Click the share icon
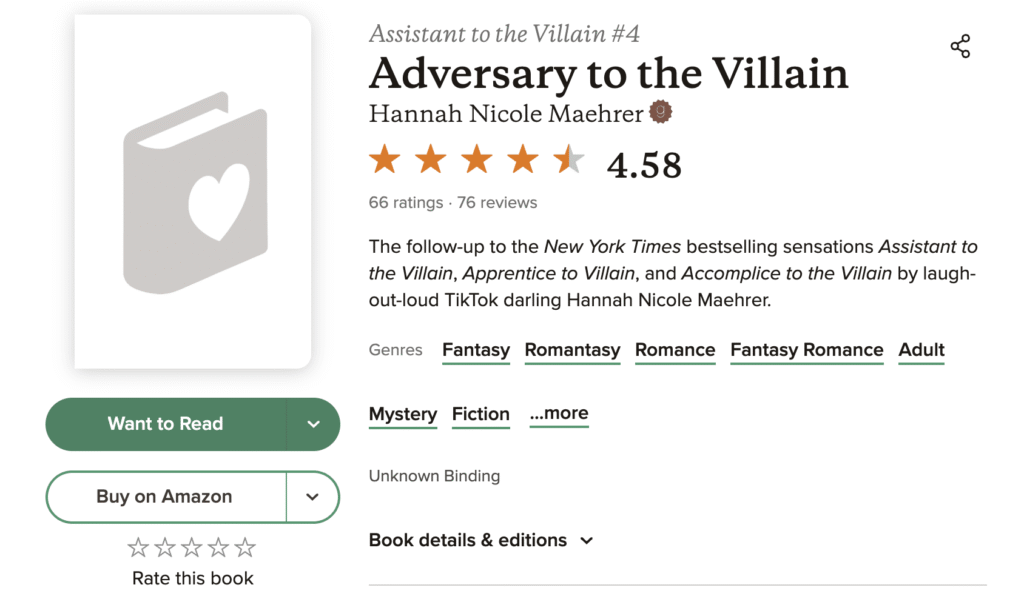The width and height of the screenshot is (1024, 599). 960,46
